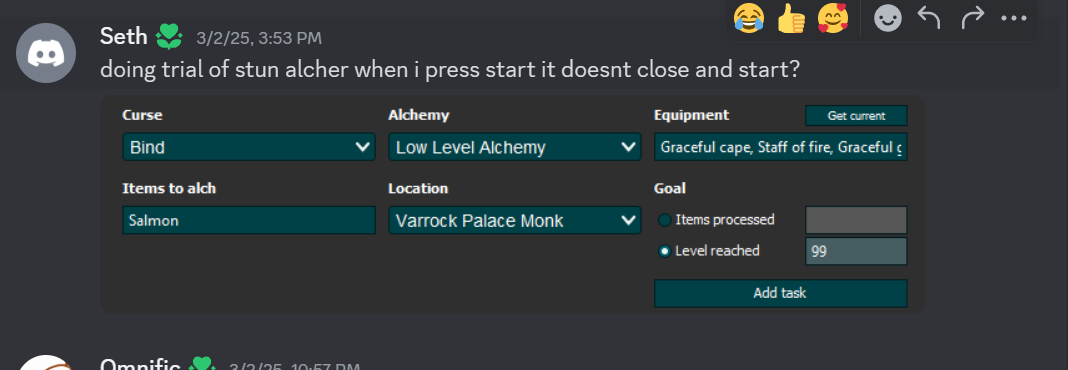Click the Add task button

(x=781, y=293)
